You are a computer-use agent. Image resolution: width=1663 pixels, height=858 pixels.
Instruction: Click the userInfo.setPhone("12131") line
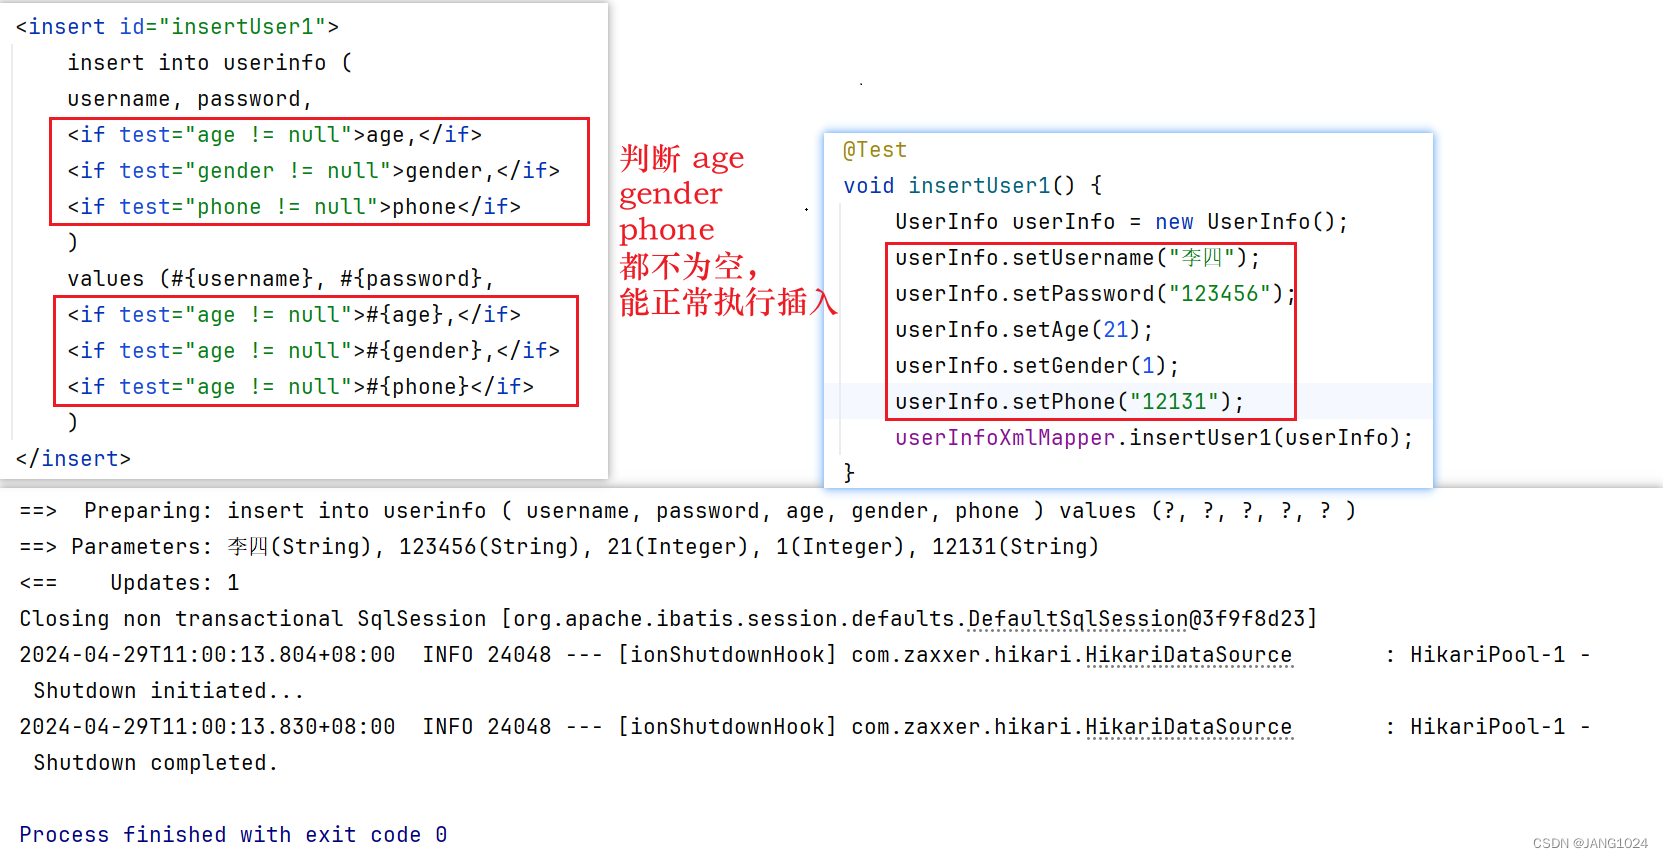pyautogui.click(x=1070, y=402)
